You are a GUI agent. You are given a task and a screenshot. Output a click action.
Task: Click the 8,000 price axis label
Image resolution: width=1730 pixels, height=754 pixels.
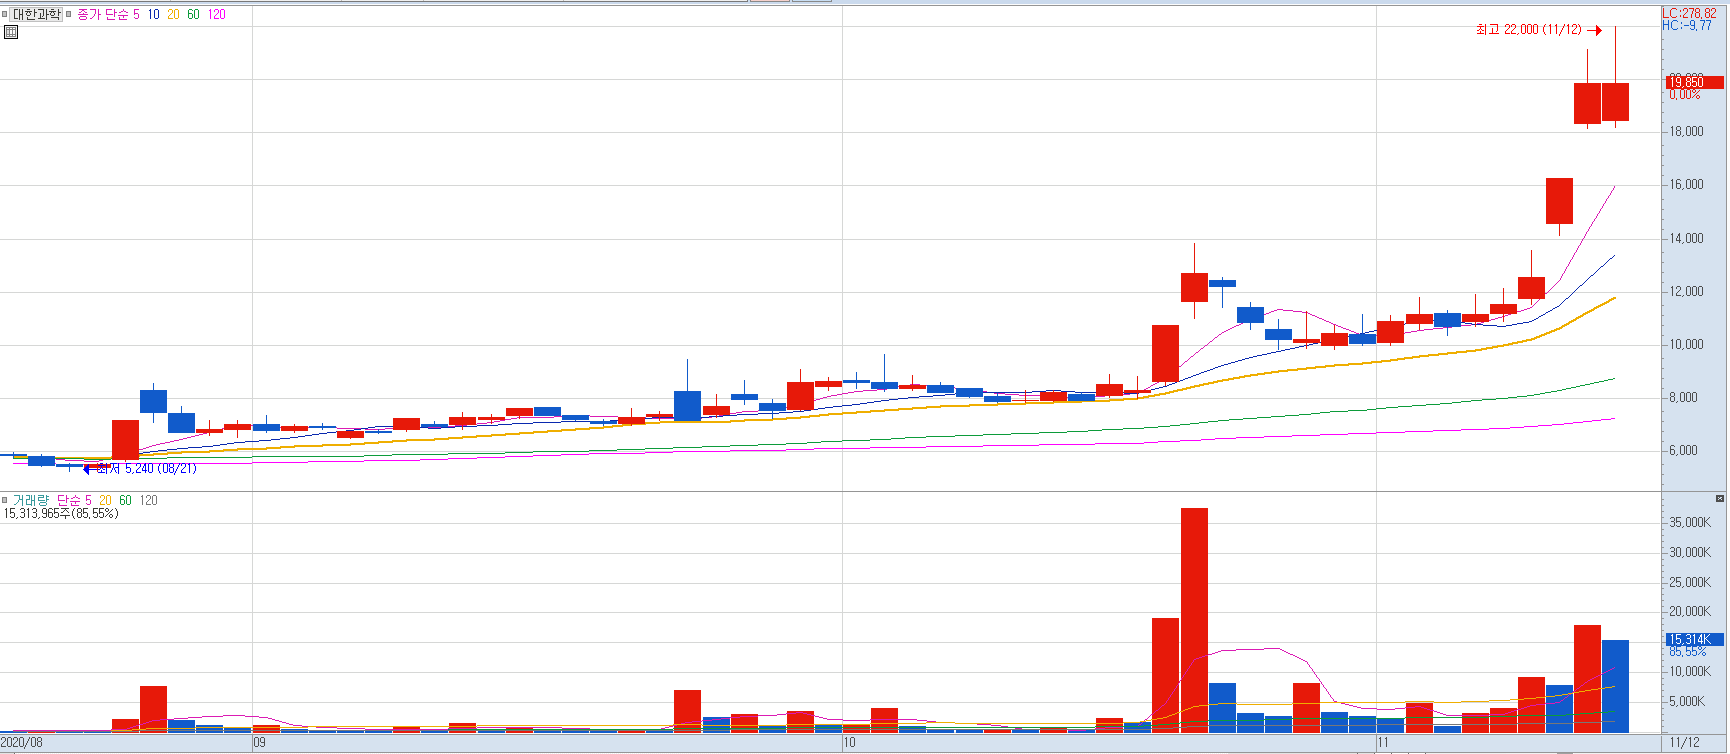click(x=1683, y=397)
